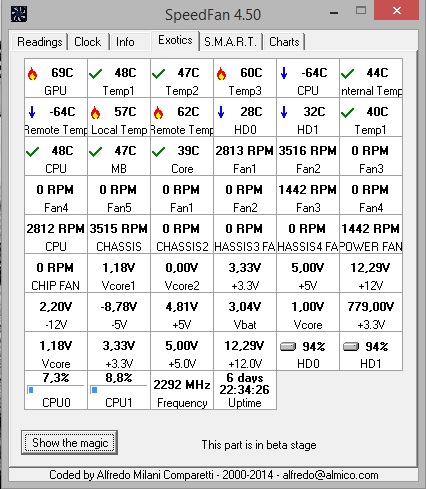Click the 2,20V -12V cell
Viewport: 426px width, 489px height.
pyautogui.click(x=56, y=312)
